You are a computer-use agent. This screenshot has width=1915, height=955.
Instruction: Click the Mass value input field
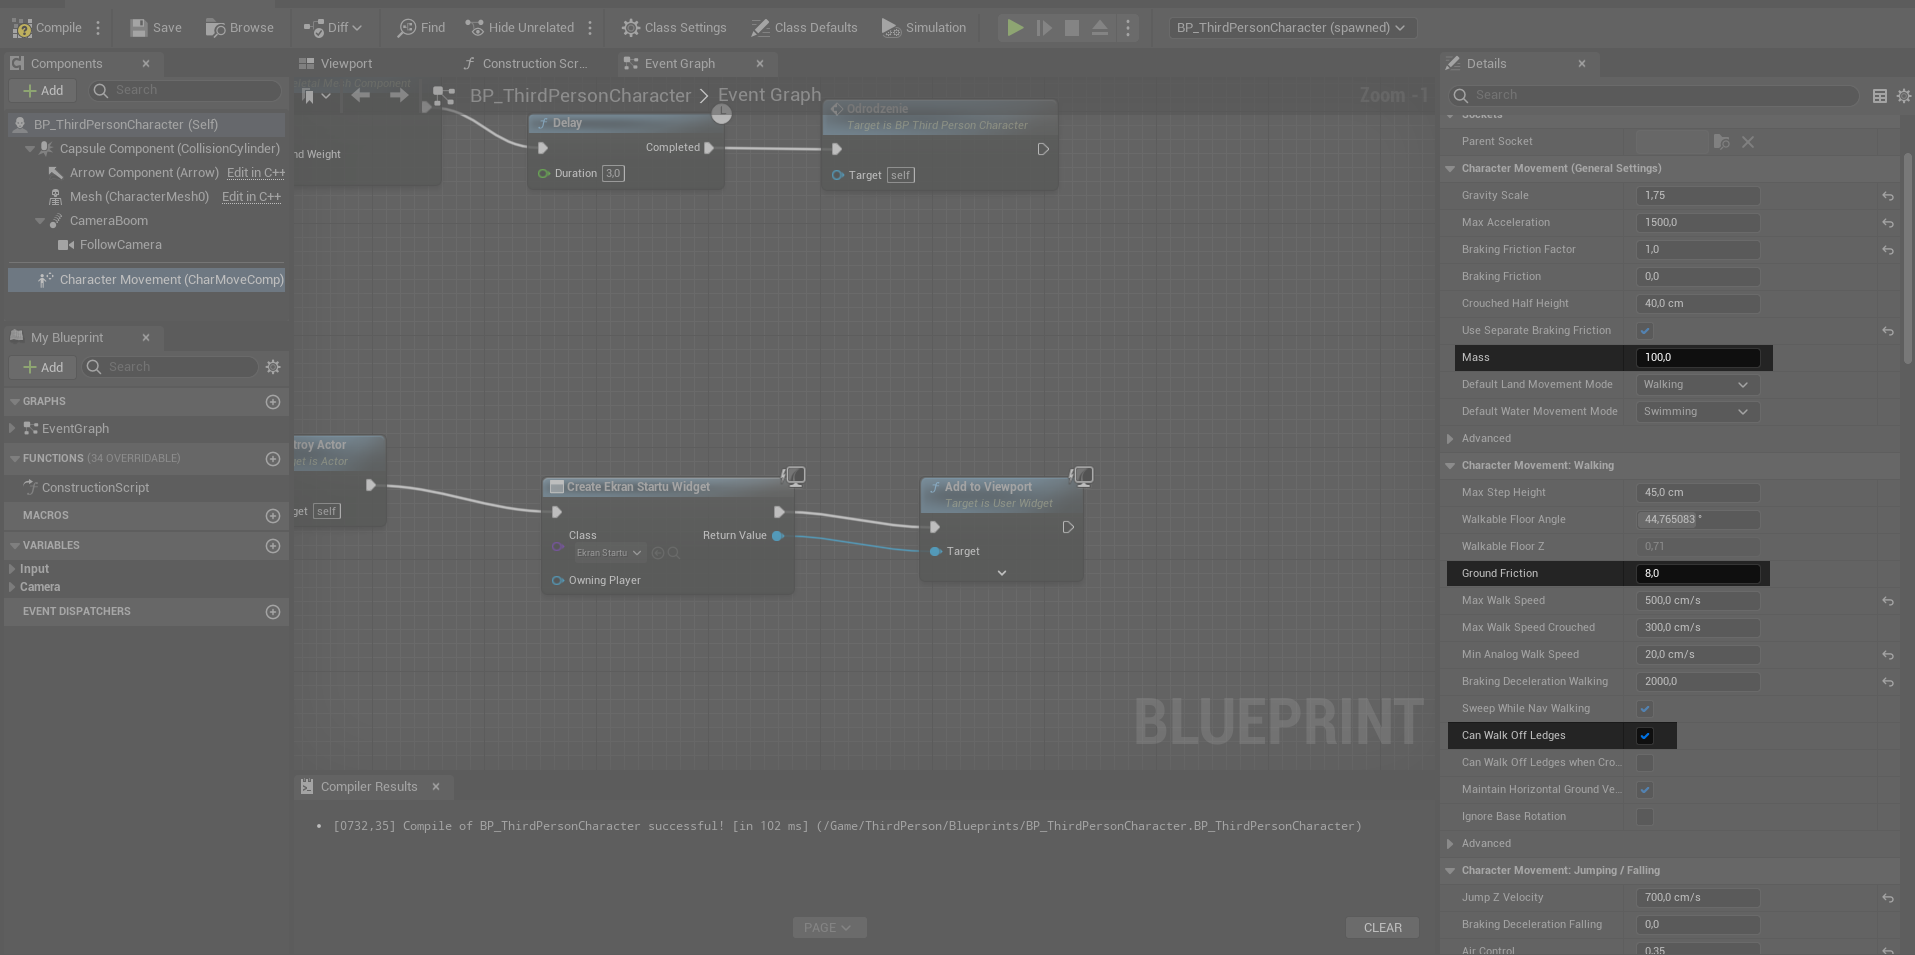(1698, 358)
